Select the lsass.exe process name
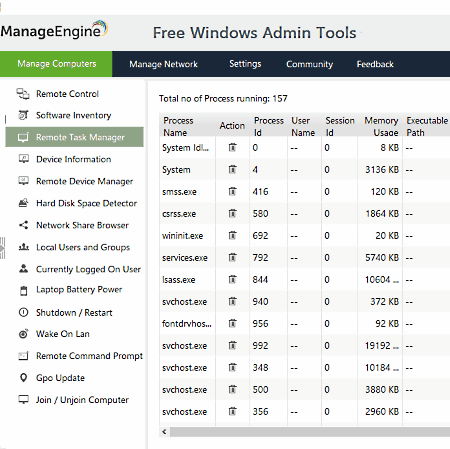The height and width of the screenshot is (449, 450). [178, 280]
